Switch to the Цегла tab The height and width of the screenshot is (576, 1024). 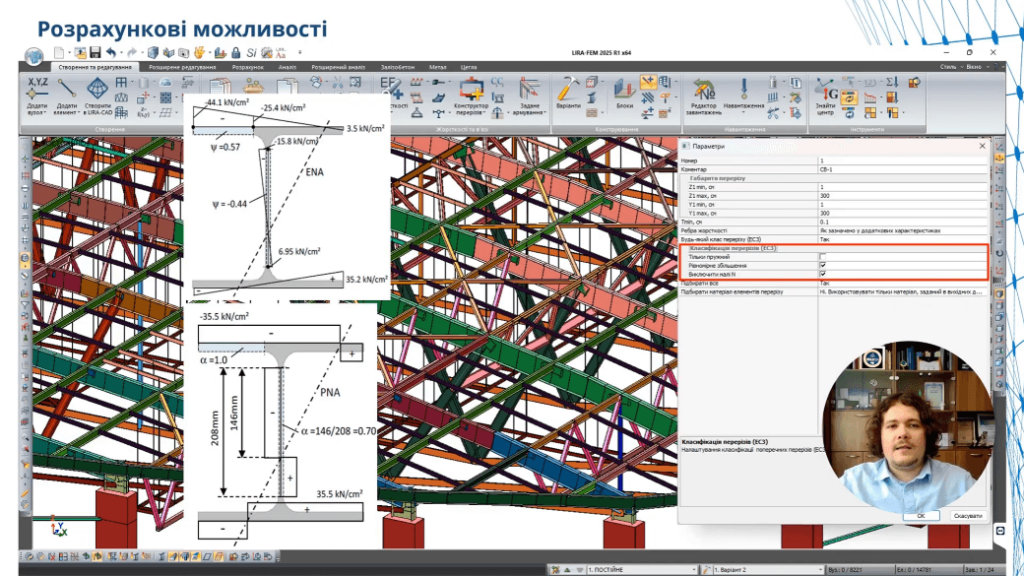tap(469, 67)
